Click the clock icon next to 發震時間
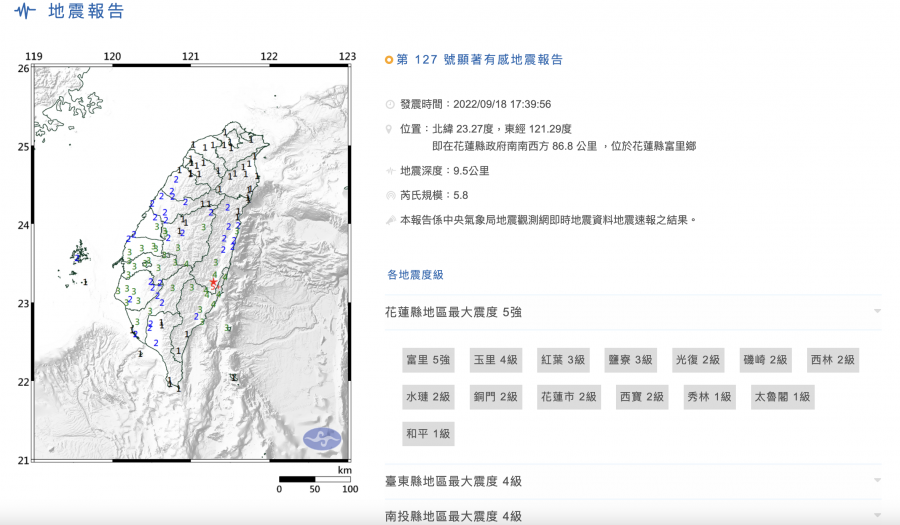 pos(390,104)
